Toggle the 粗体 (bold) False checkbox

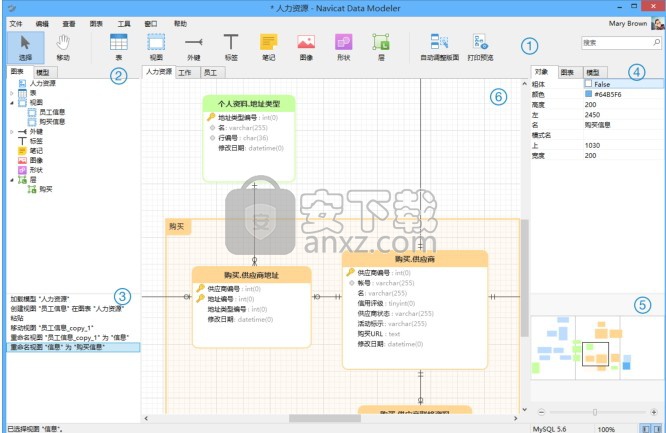point(588,84)
